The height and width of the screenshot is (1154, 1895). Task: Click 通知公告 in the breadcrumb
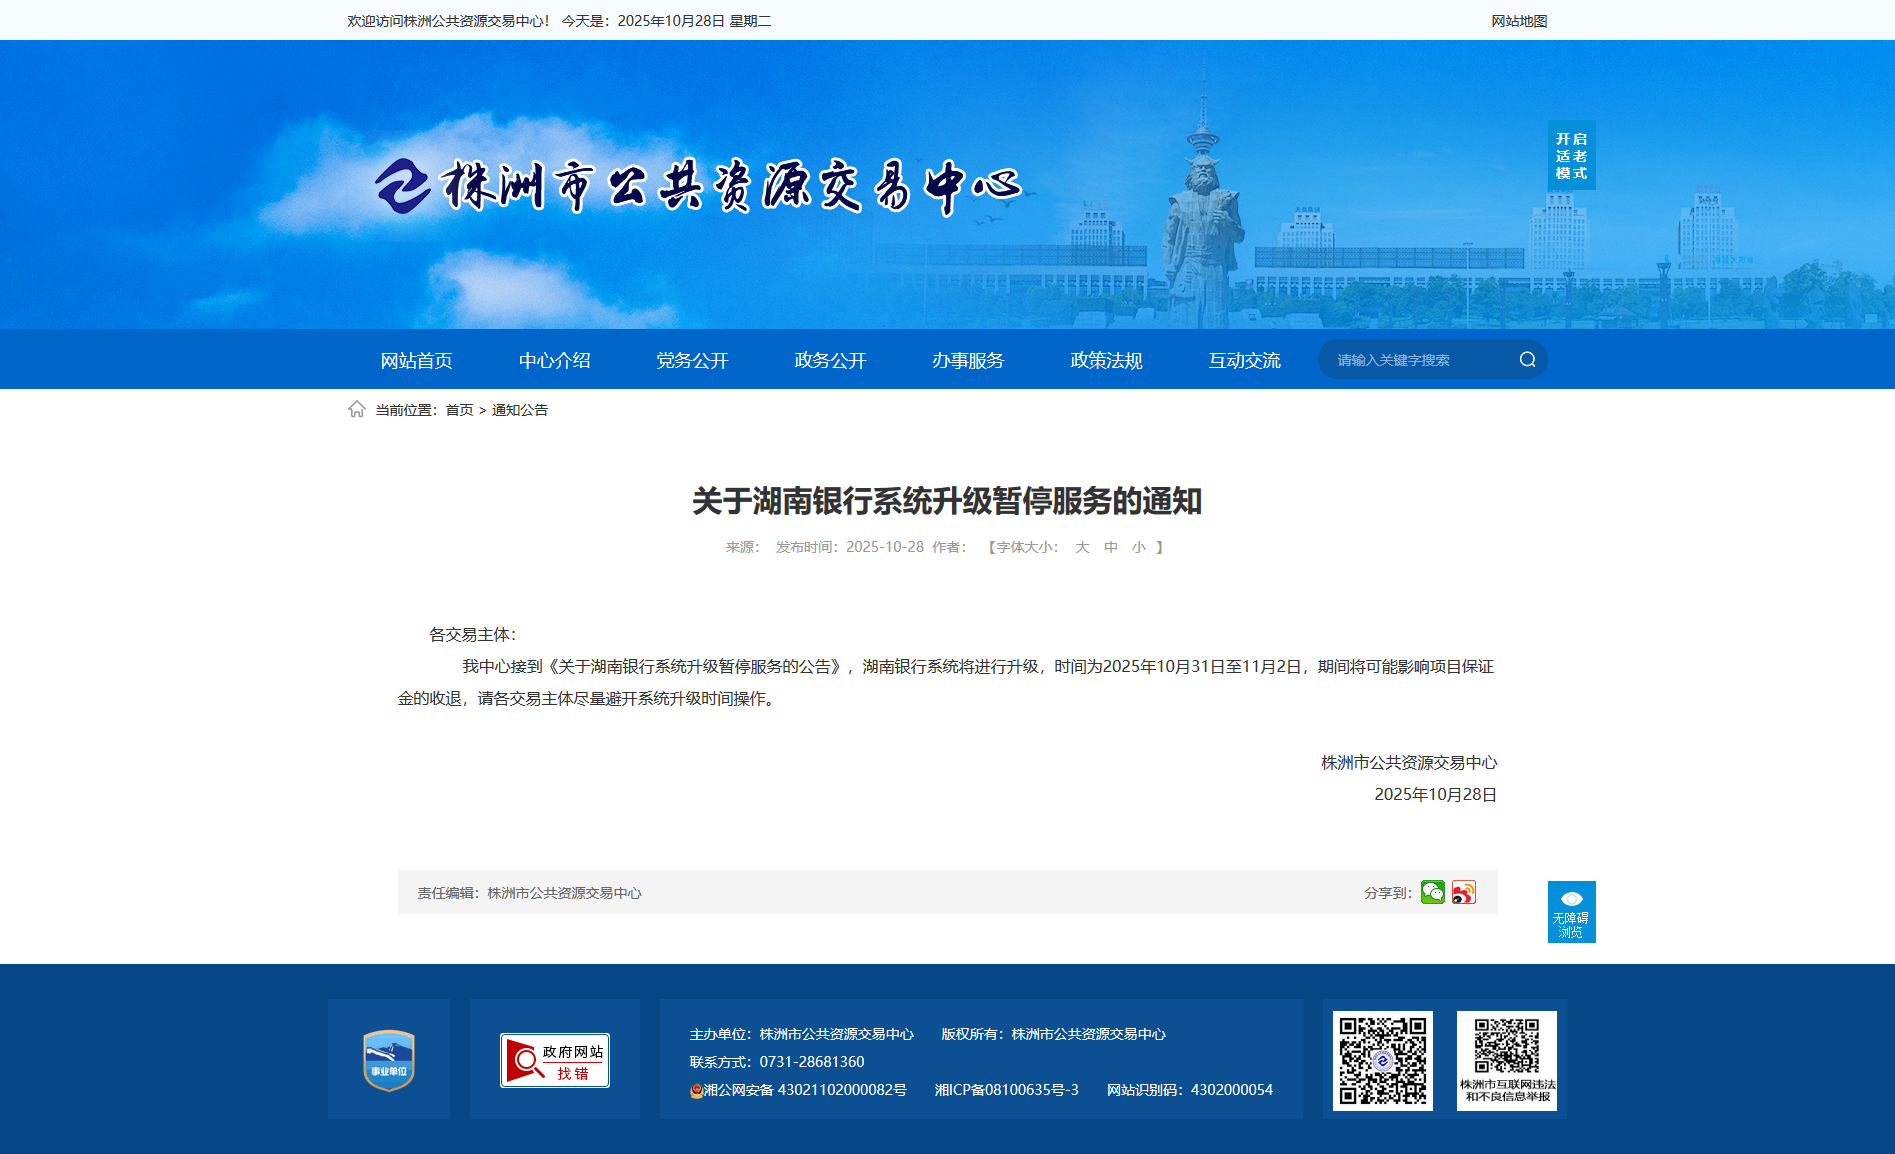tap(520, 410)
